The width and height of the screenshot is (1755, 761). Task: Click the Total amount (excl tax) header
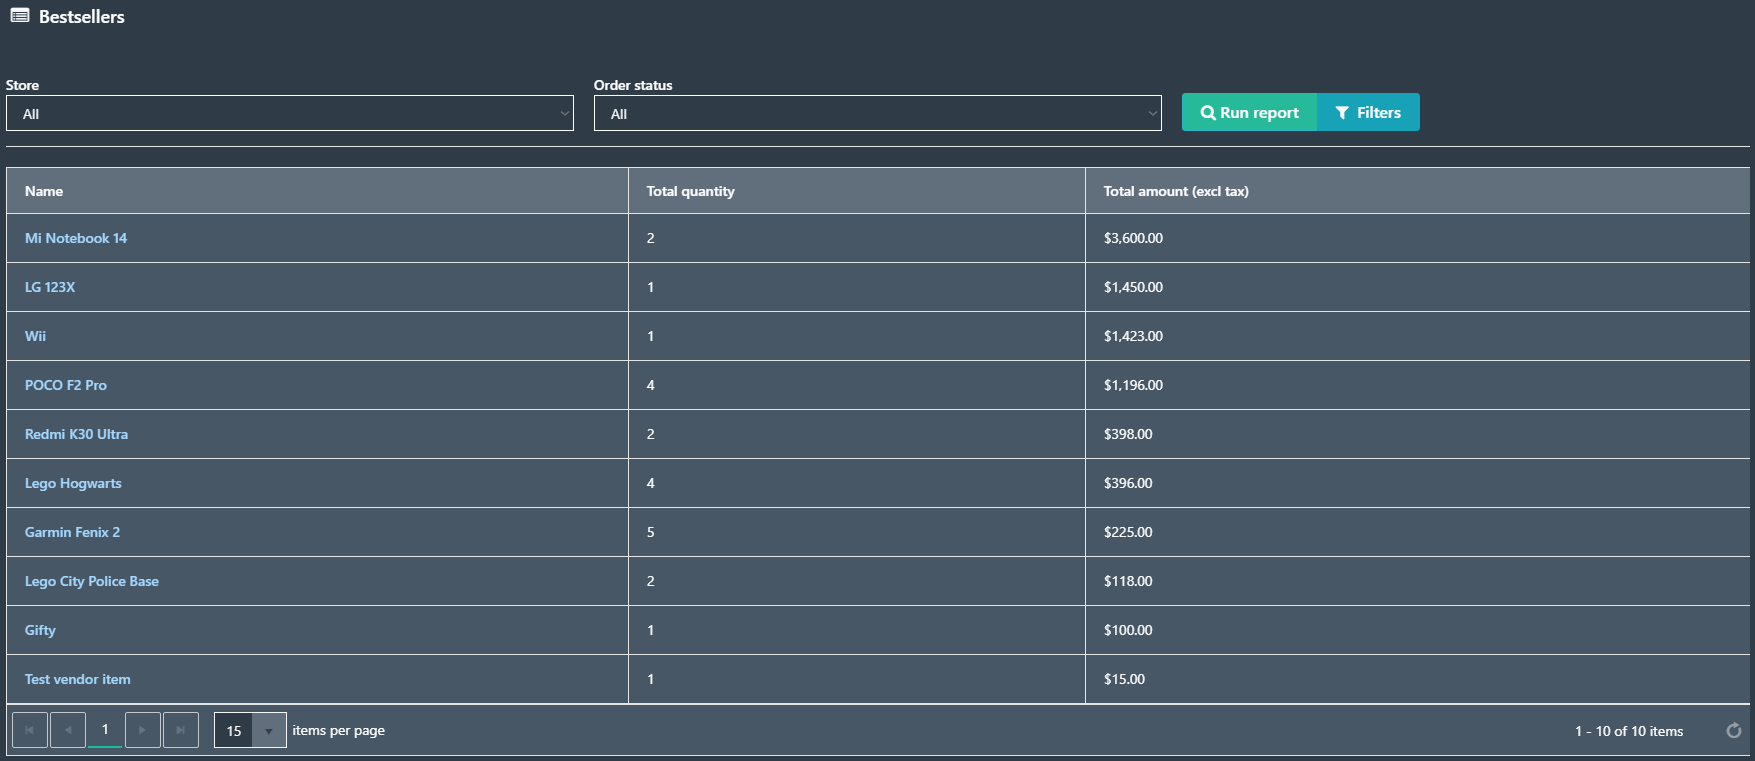1417,191
